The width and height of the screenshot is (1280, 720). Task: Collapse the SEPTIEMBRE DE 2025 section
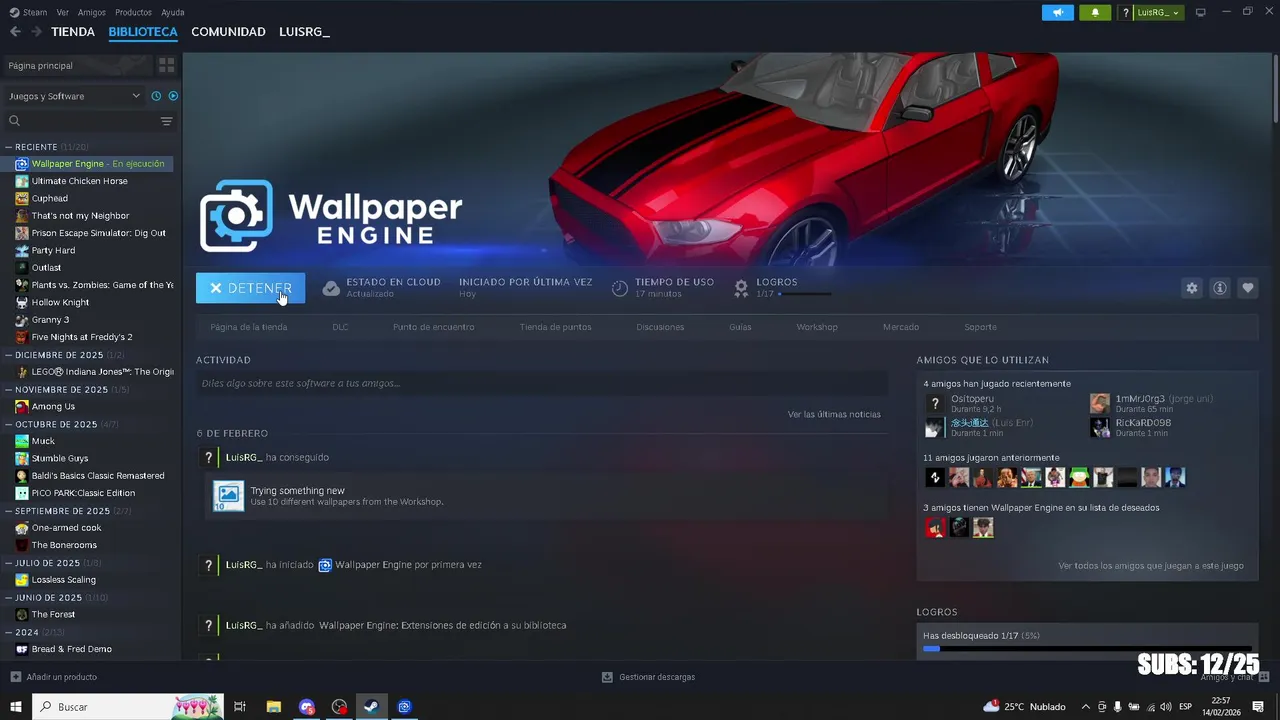point(9,511)
